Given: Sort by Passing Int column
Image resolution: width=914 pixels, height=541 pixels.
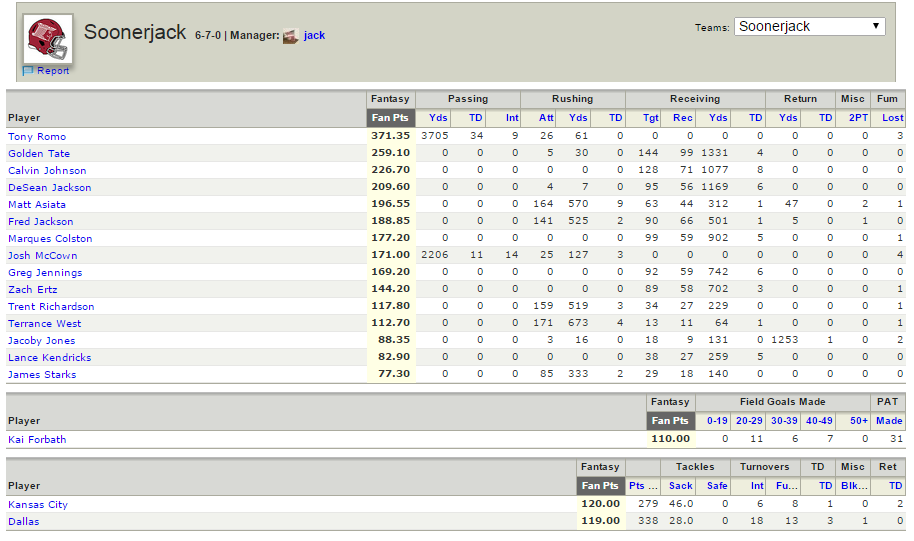Looking at the screenshot, I should click(x=512, y=117).
